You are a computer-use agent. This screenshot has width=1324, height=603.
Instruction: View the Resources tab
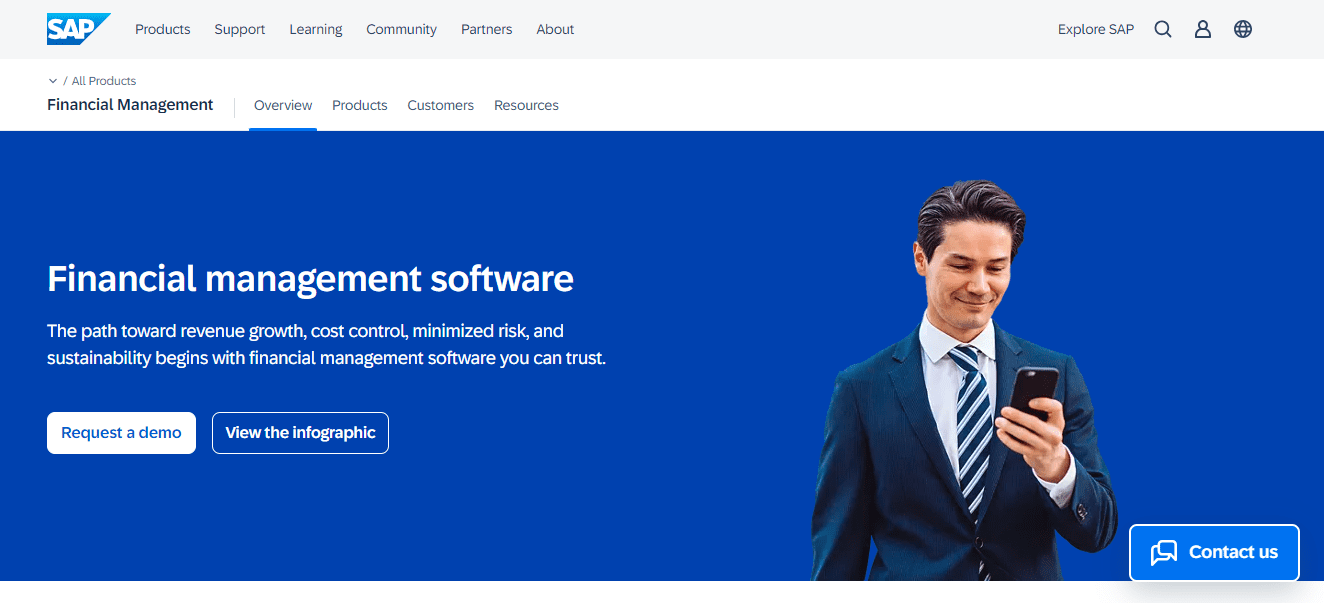(x=526, y=104)
